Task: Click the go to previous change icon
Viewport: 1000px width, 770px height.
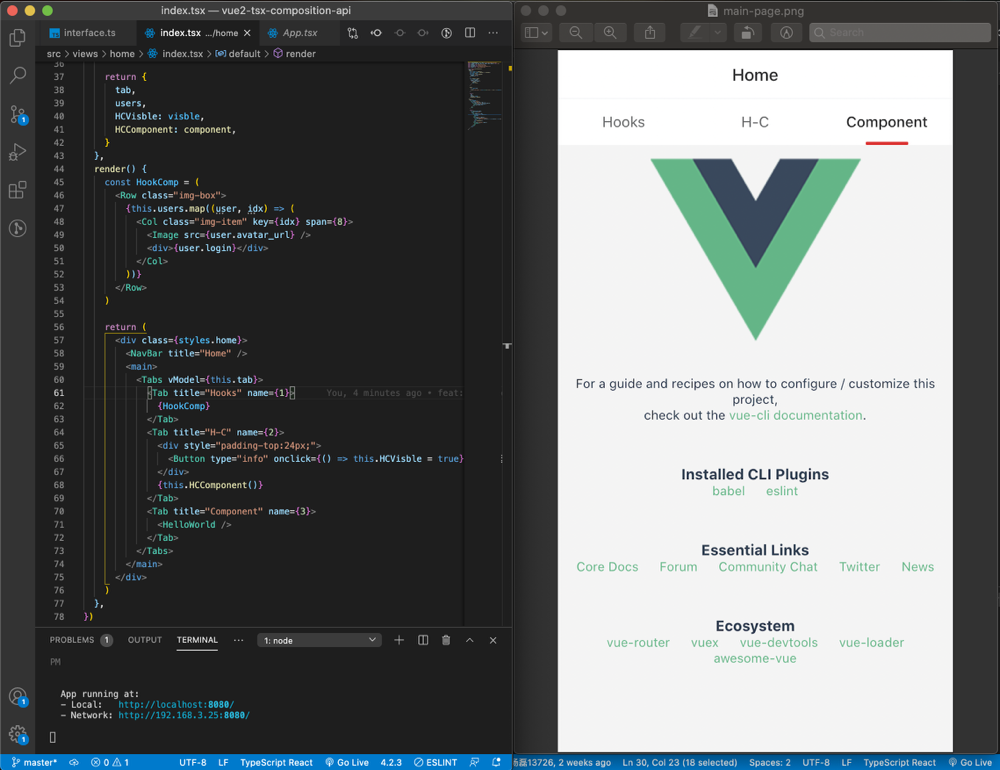Action: 376,33
